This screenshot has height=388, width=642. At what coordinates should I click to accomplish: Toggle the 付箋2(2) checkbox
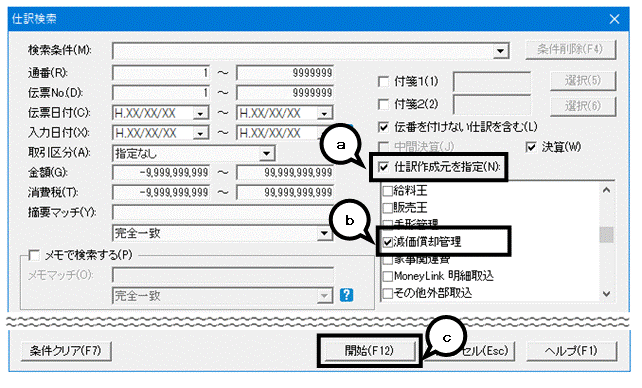[x=383, y=104]
